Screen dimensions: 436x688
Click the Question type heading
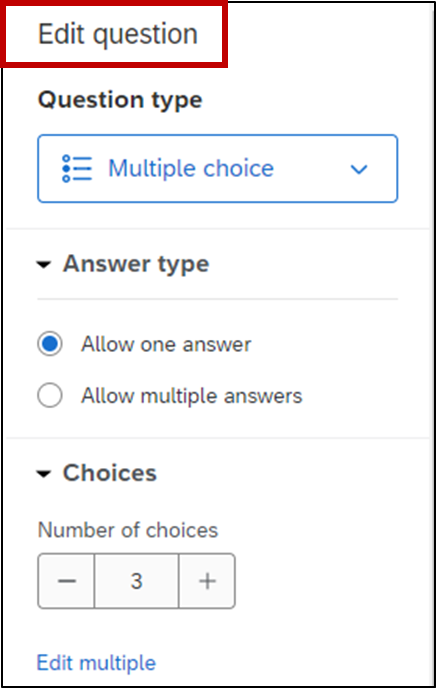[x=120, y=100]
